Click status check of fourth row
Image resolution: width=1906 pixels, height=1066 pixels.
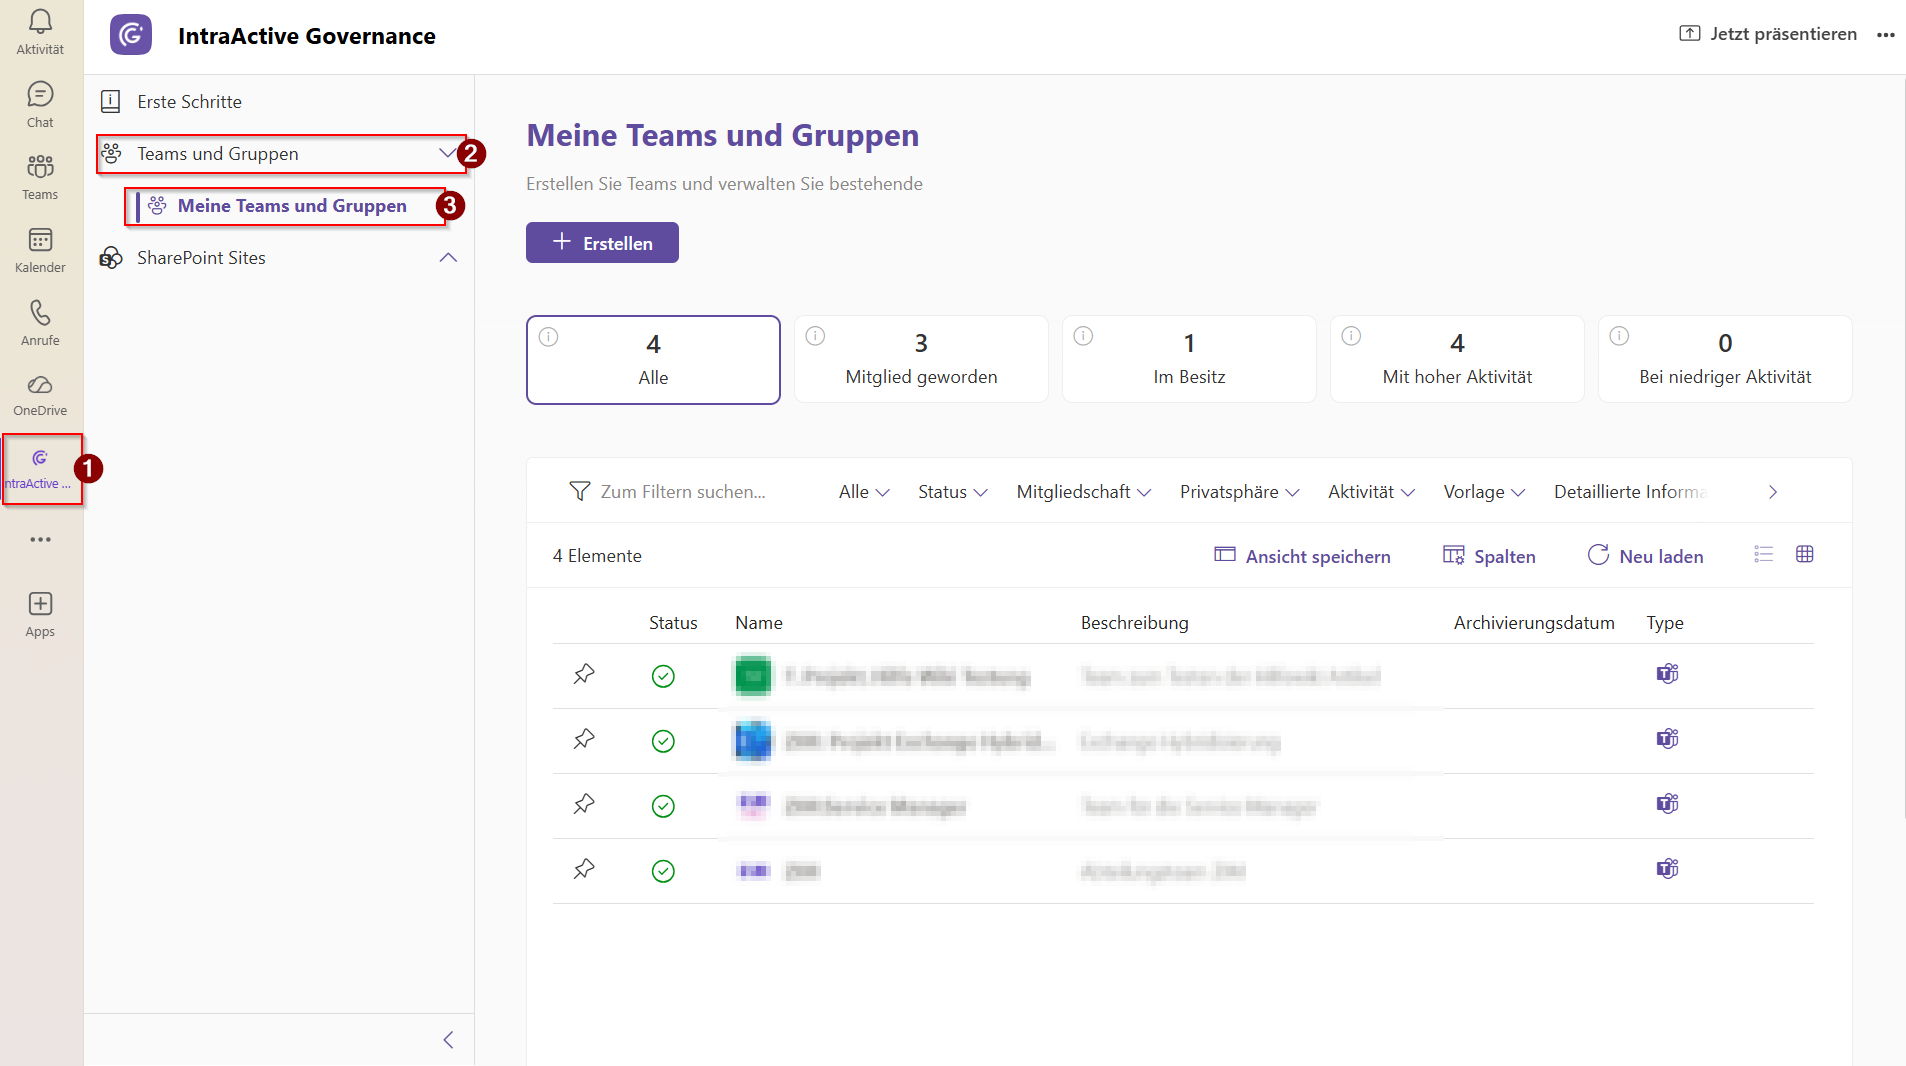[x=663, y=871]
